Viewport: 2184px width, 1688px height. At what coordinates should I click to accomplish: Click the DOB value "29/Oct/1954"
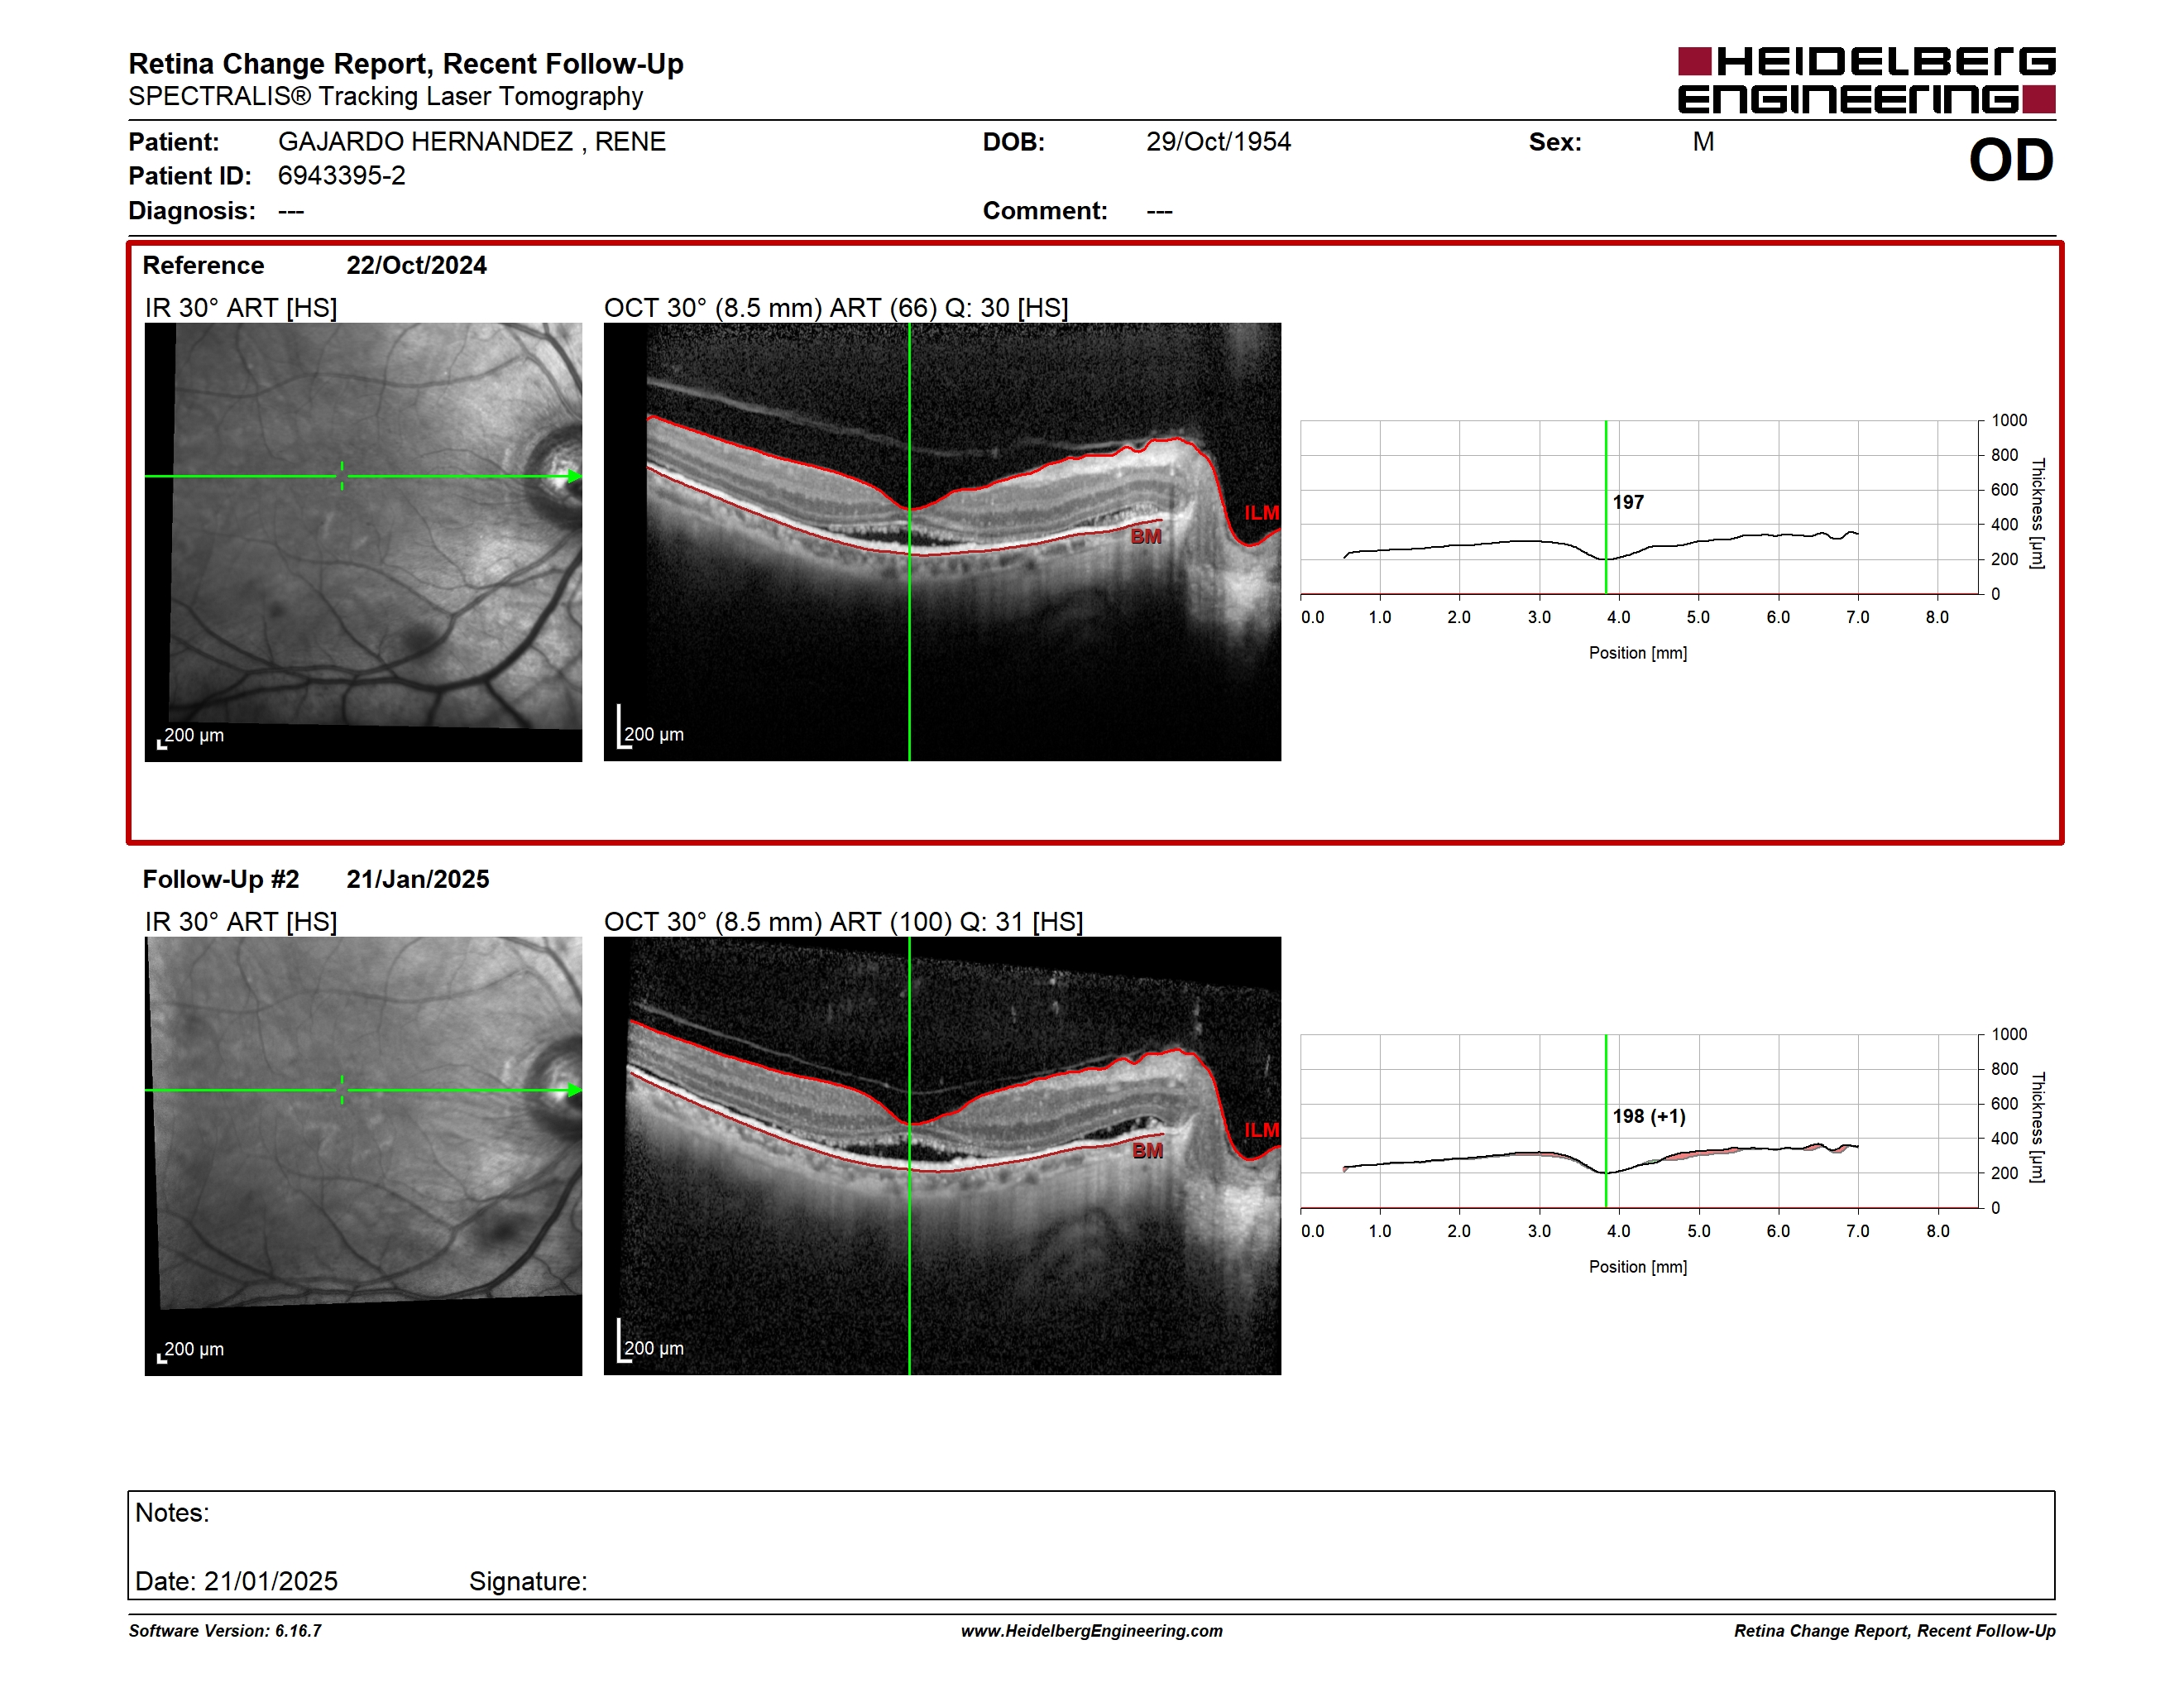1218,142
